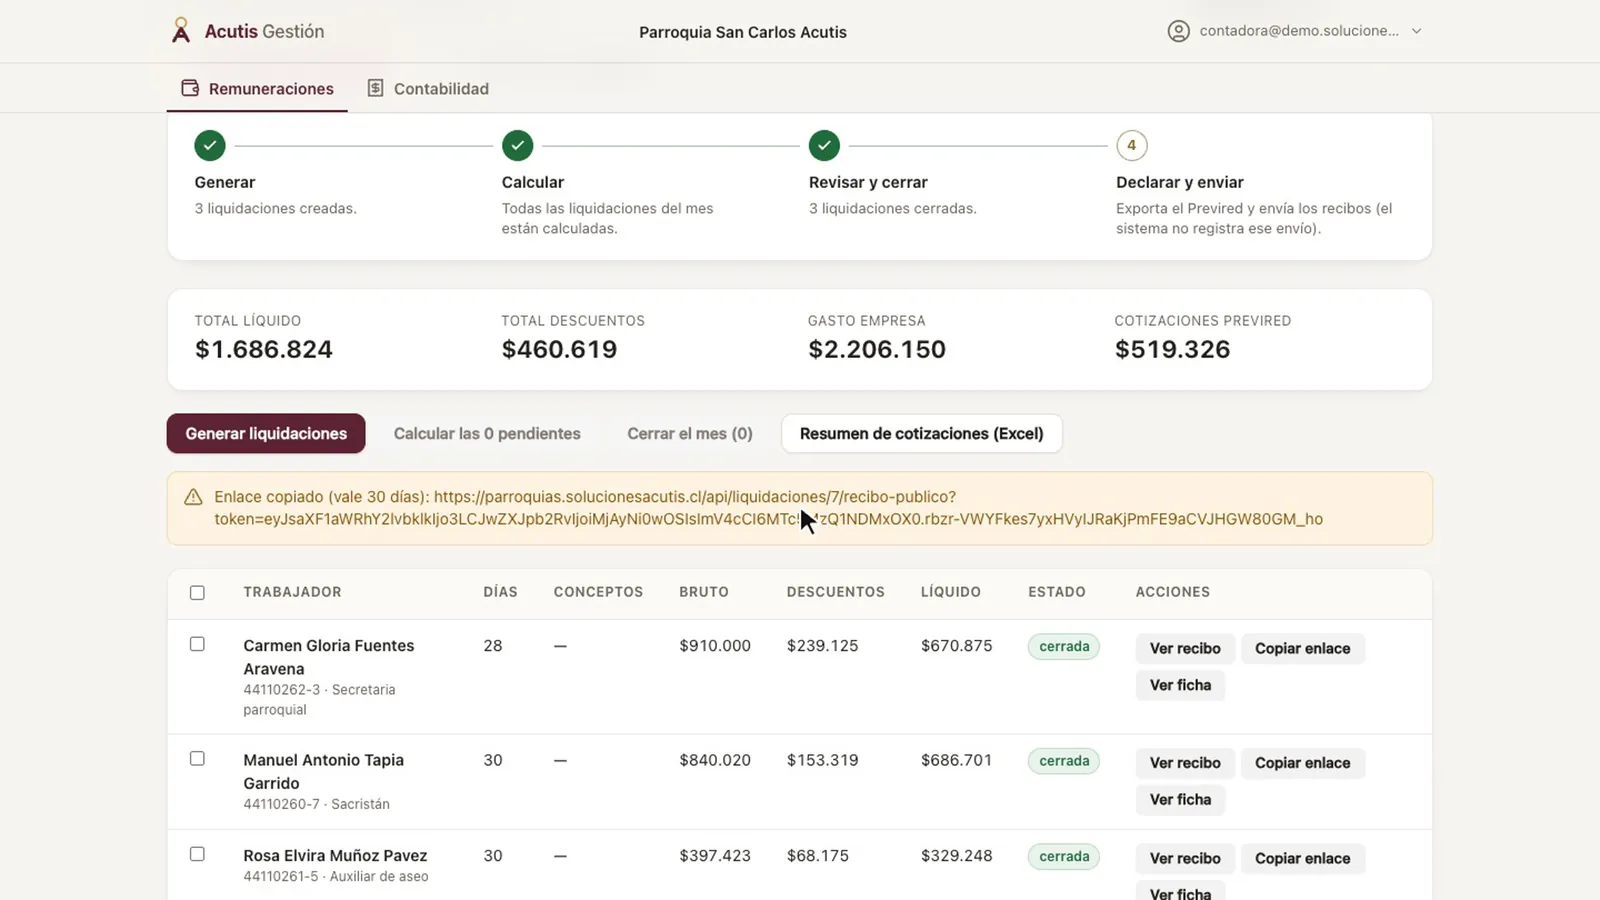Click the contadora@demo account email
The height and width of the screenshot is (900, 1600).
(1299, 31)
